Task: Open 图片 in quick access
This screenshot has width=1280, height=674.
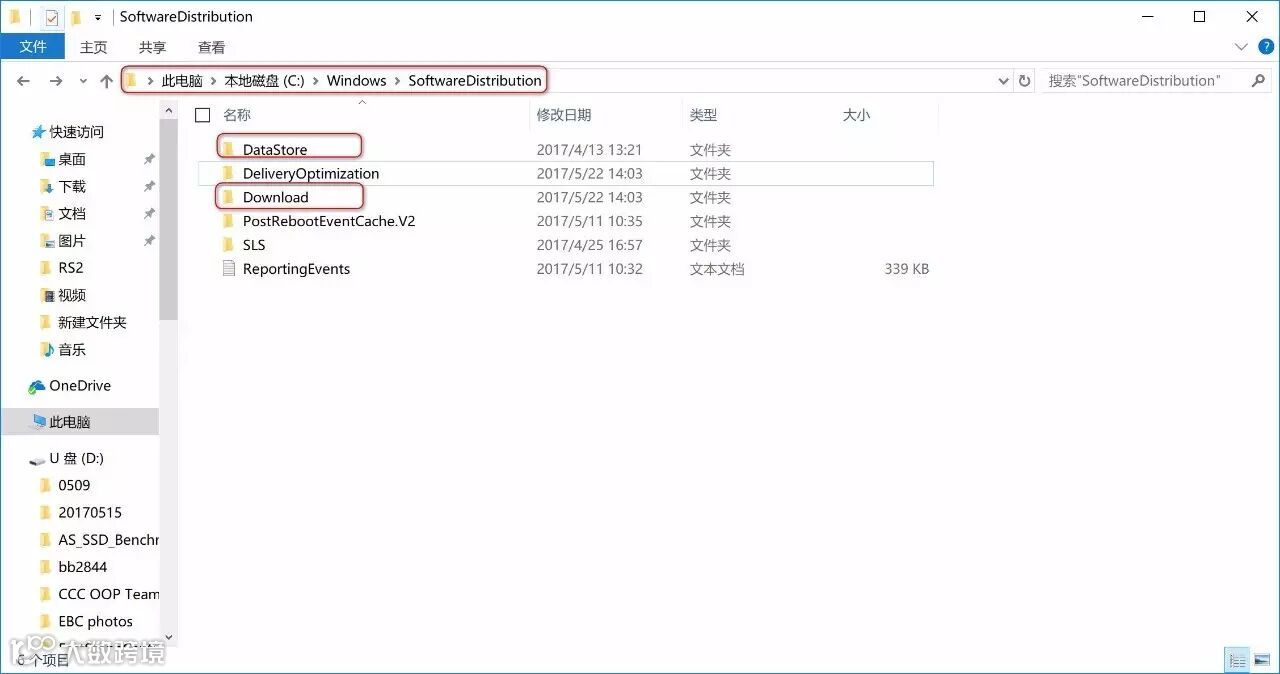Action: 72,241
